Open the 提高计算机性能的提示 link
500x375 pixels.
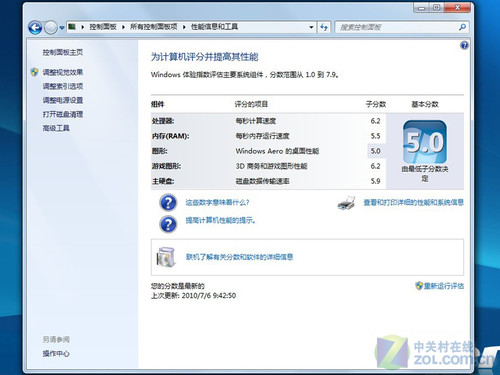tap(220, 220)
